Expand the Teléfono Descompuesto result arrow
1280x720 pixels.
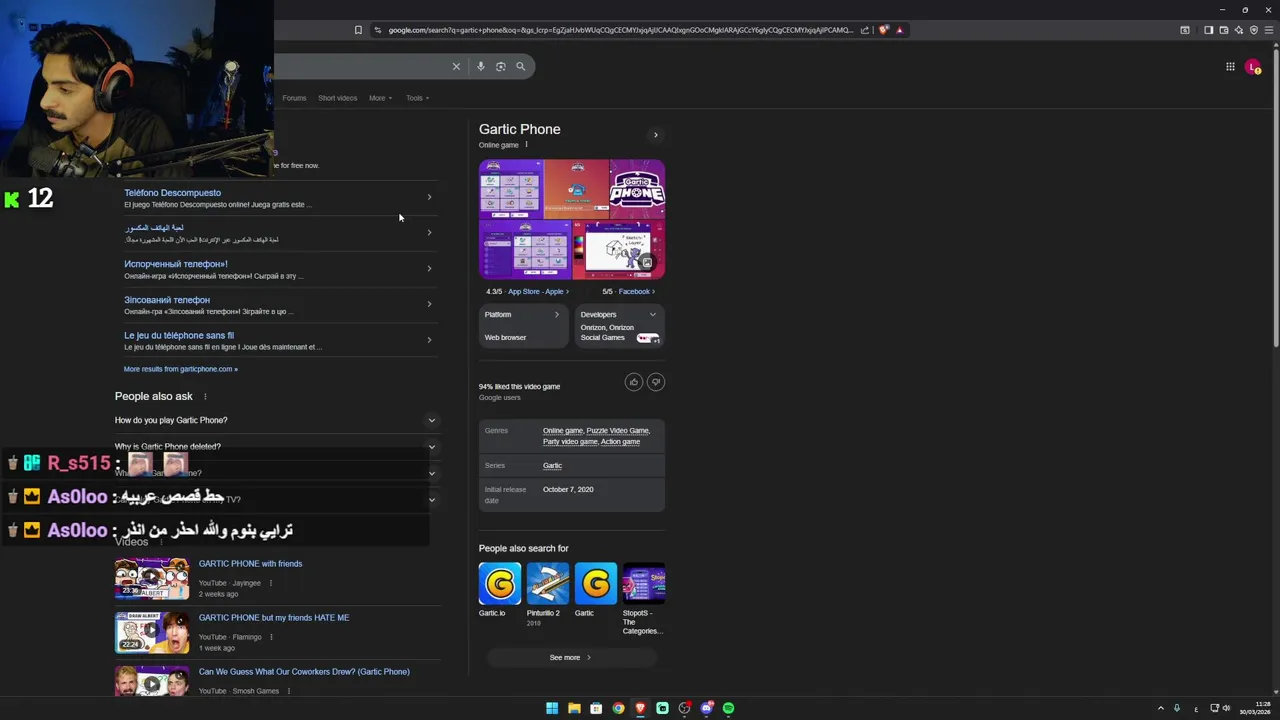click(x=429, y=197)
